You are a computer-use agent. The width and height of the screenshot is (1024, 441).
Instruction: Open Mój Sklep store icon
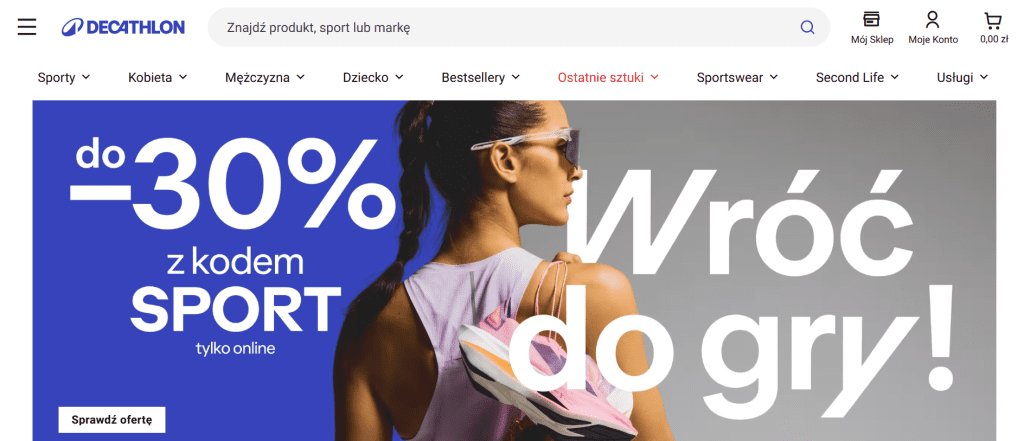point(871,20)
